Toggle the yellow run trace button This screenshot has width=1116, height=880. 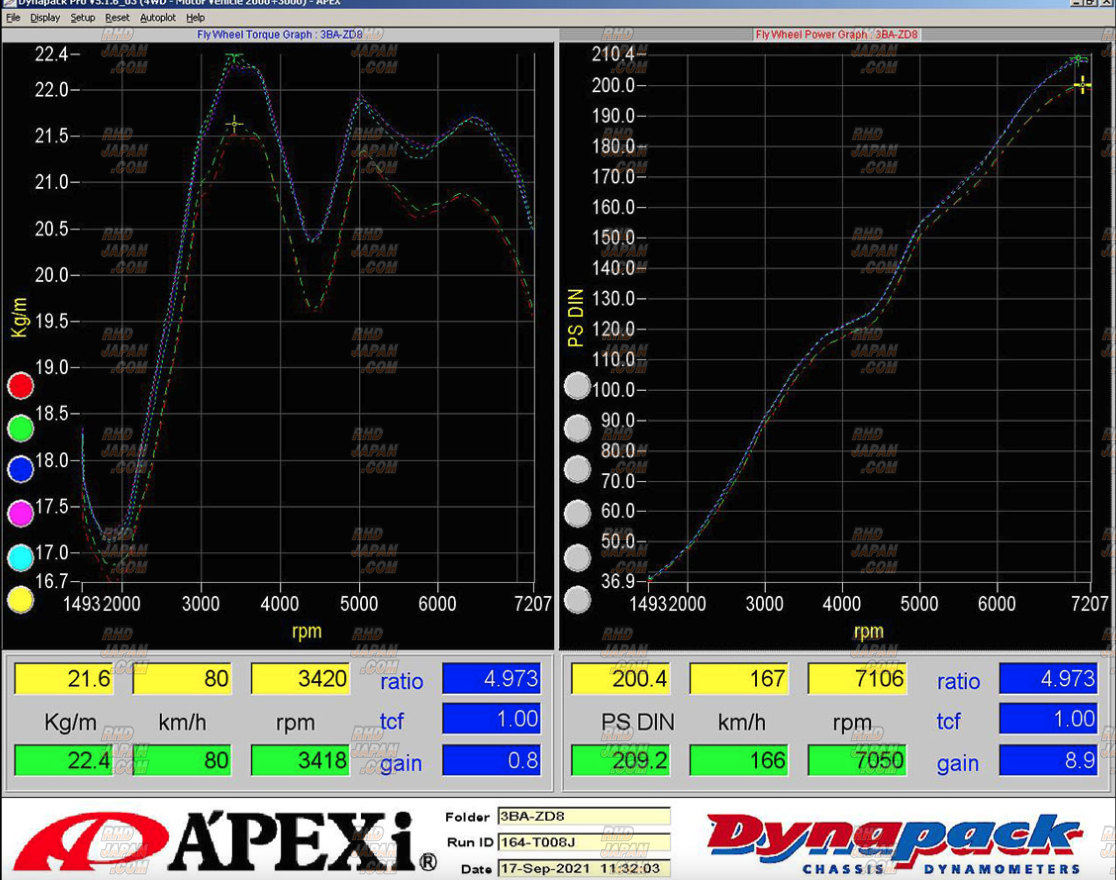(x=21, y=599)
